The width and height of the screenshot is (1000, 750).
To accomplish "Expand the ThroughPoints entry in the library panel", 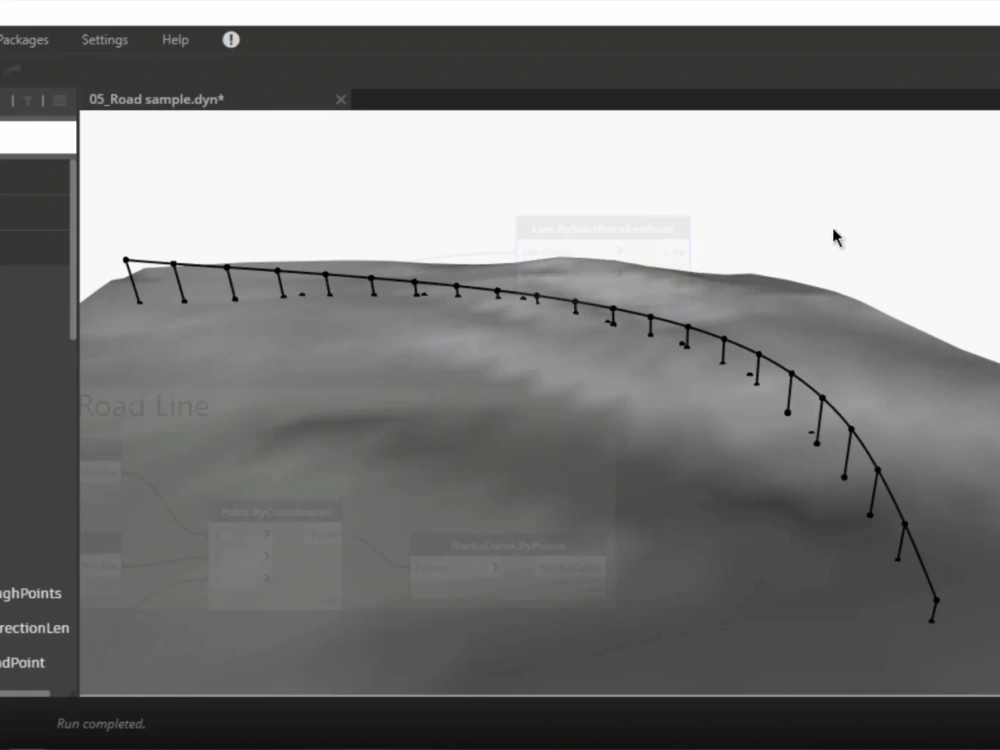I will pos(30,593).
